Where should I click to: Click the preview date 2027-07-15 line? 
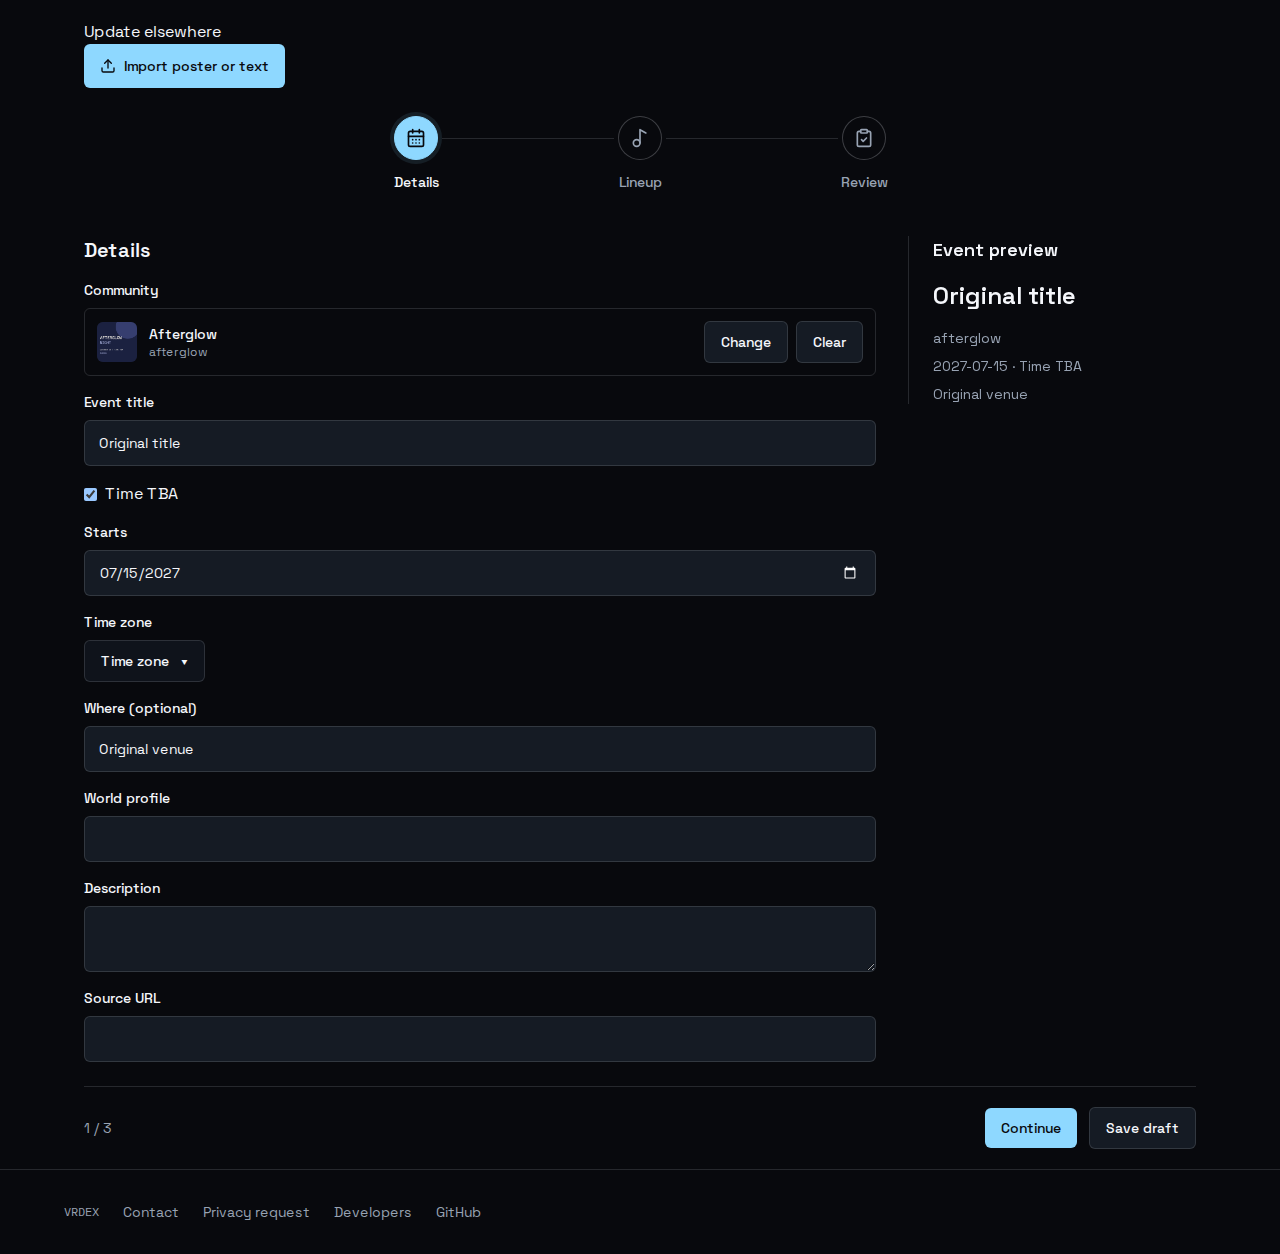click(x=1007, y=366)
